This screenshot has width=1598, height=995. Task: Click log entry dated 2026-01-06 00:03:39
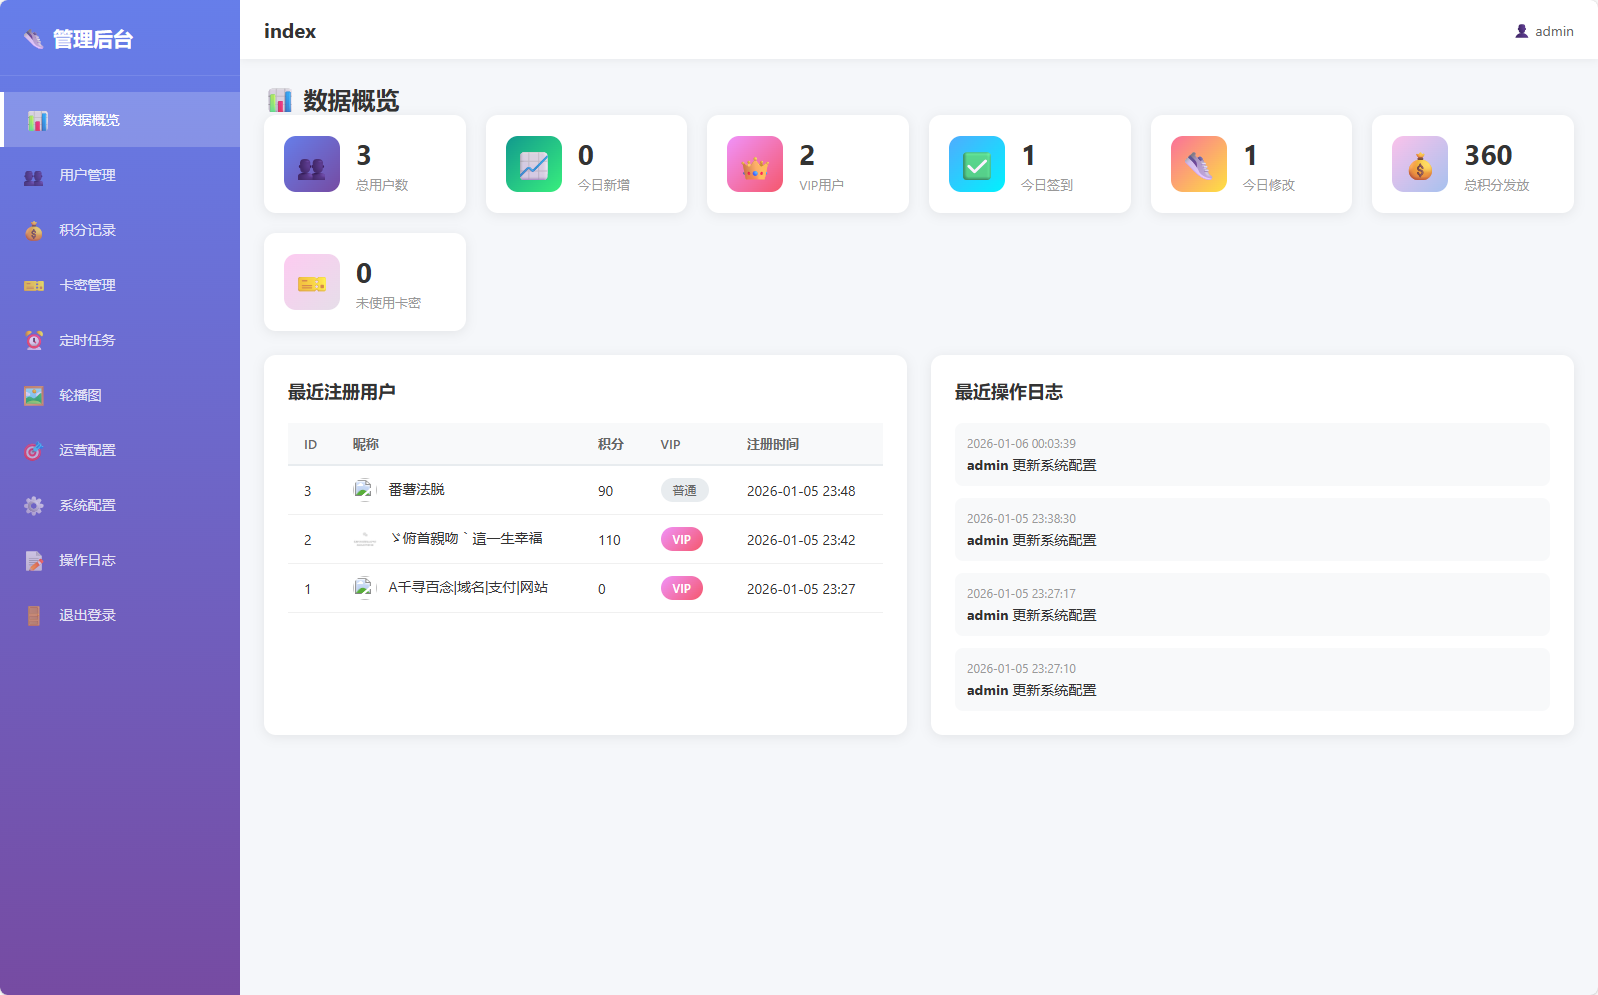1252,455
